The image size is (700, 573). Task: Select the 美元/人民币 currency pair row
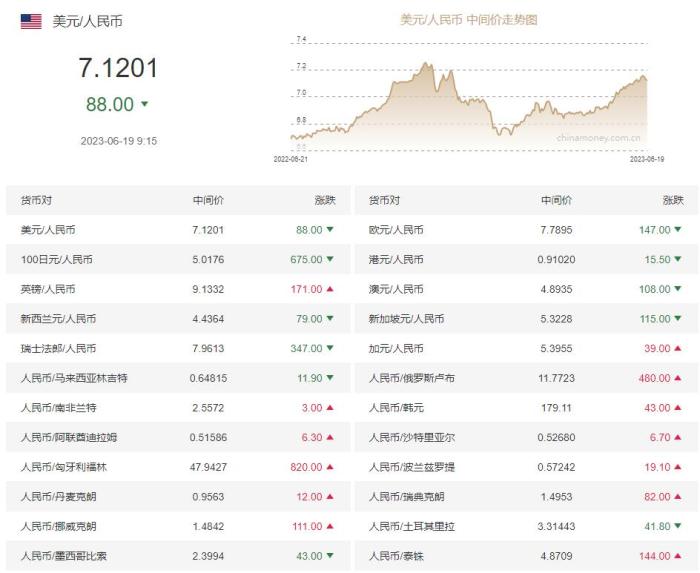pyautogui.click(x=178, y=230)
